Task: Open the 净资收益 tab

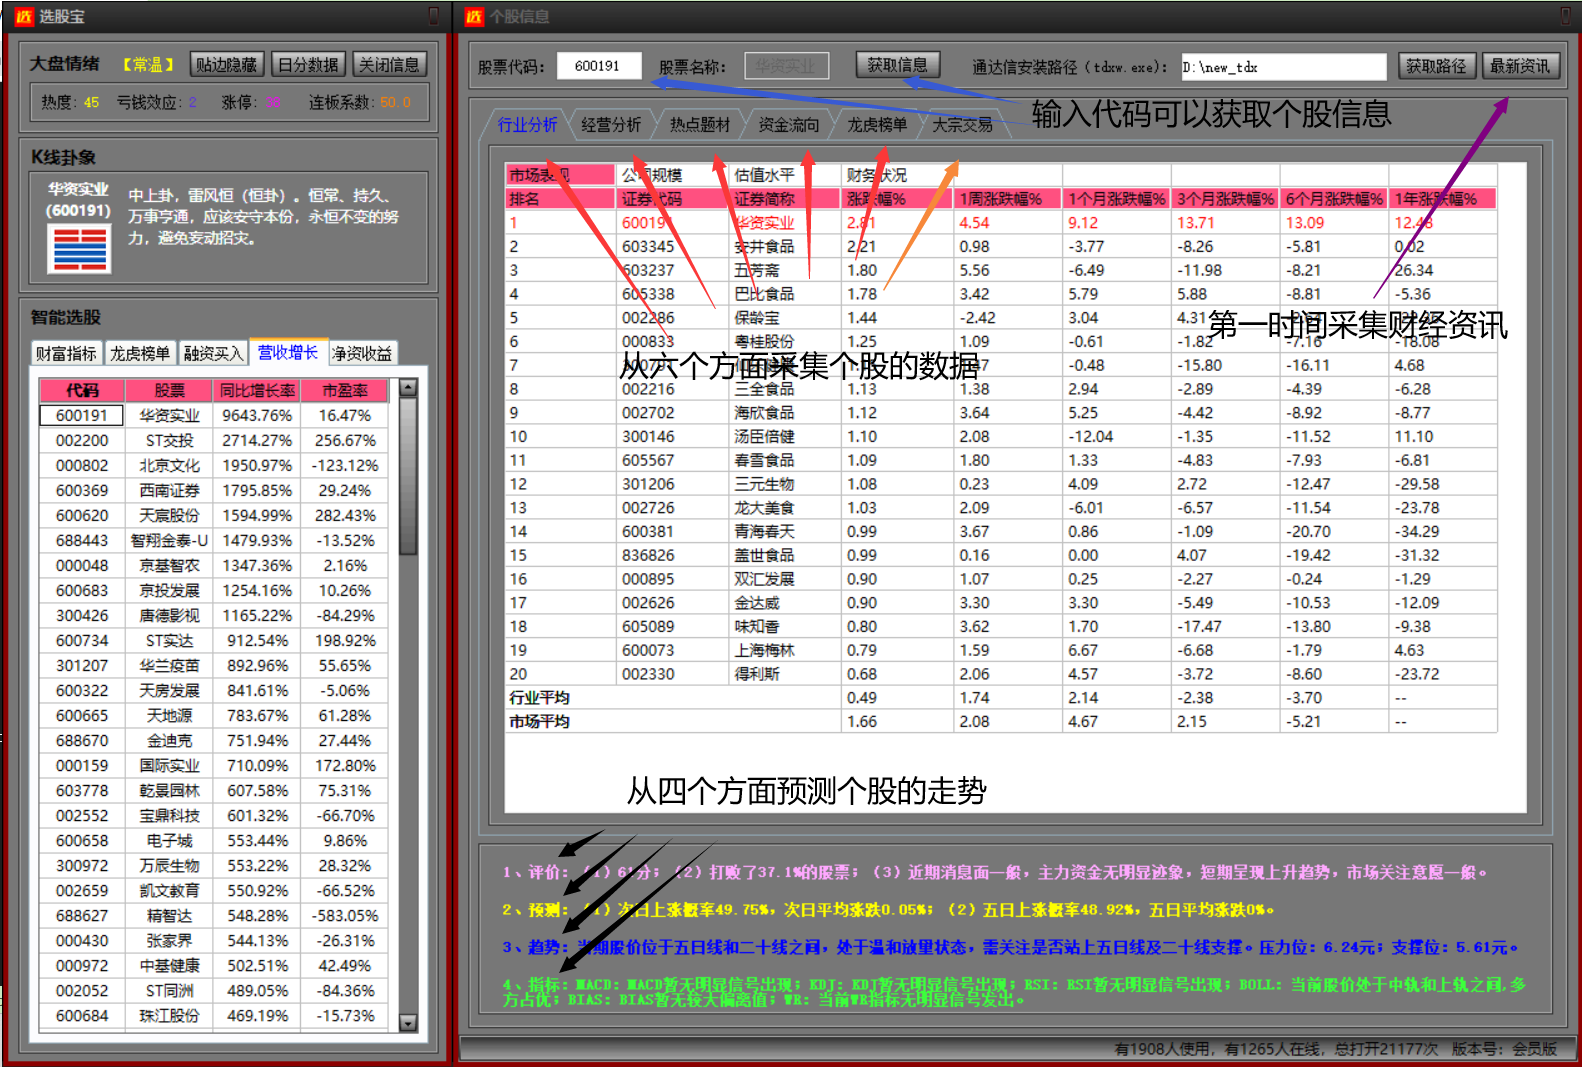Action: [x=362, y=353]
